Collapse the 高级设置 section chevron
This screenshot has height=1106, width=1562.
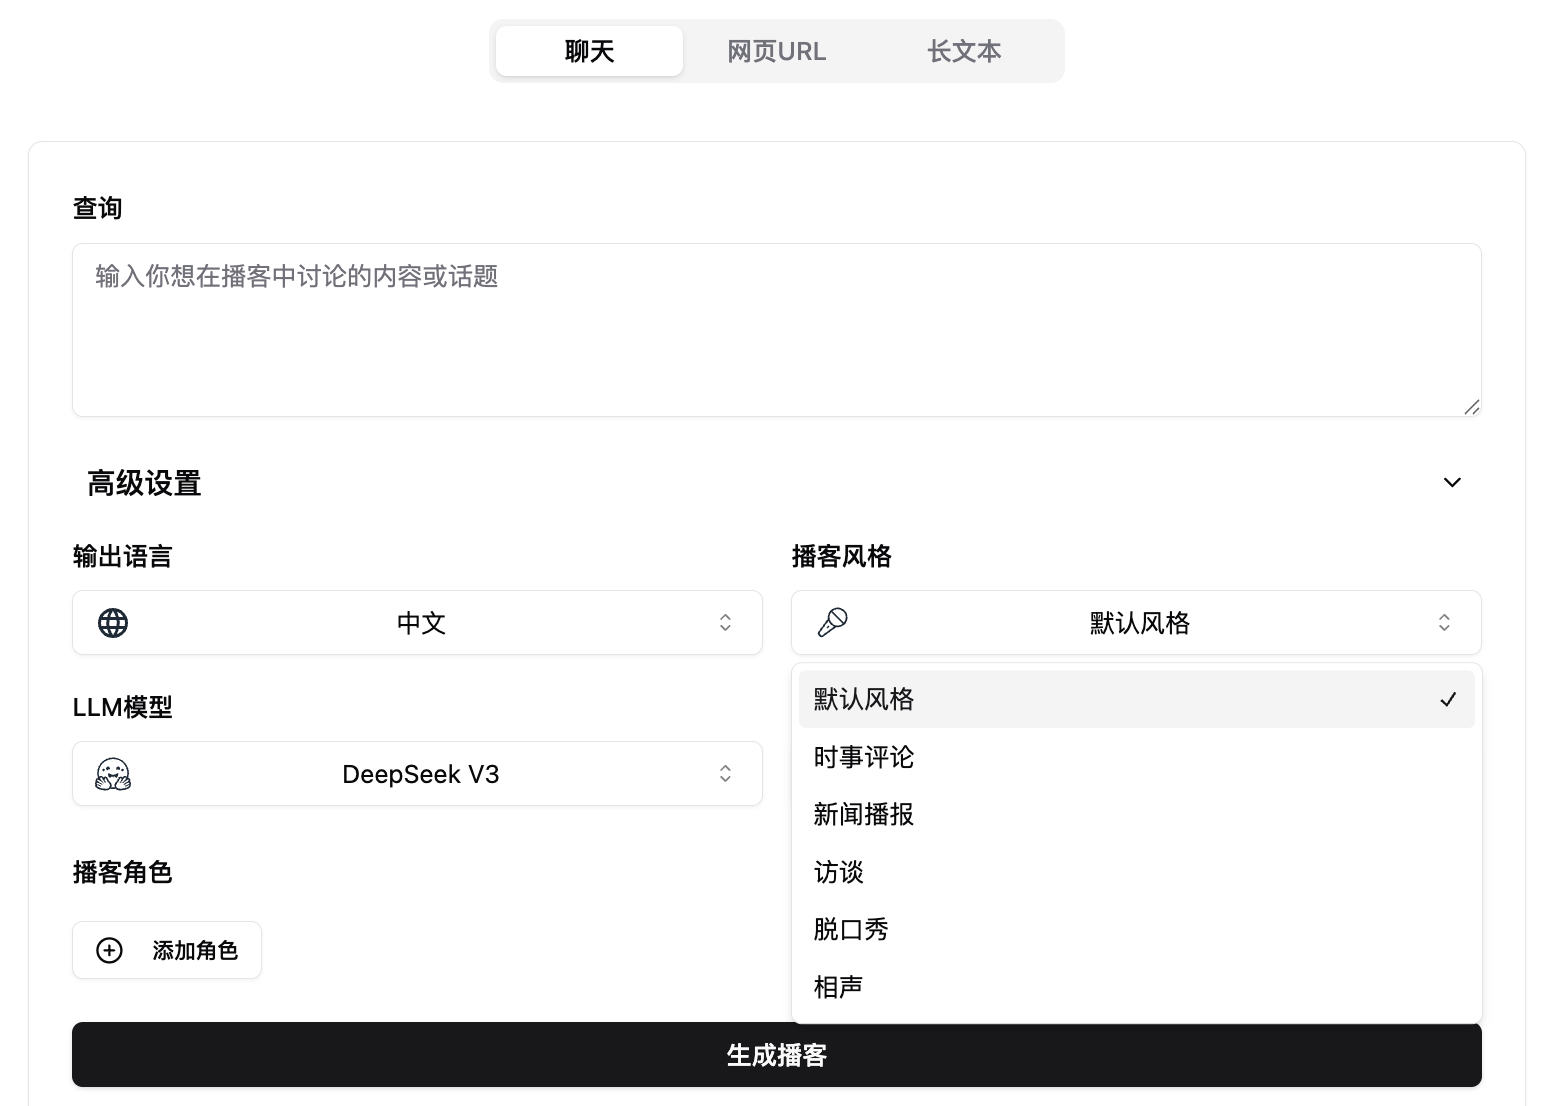[1452, 483]
